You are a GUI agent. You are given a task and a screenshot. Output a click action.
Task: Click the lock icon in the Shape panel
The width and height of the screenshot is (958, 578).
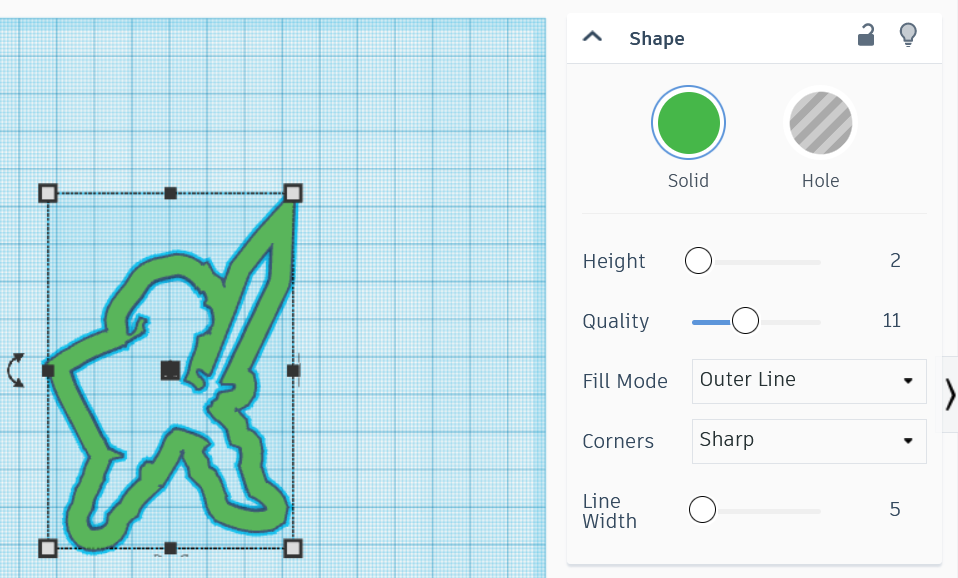[x=865, y=35]
